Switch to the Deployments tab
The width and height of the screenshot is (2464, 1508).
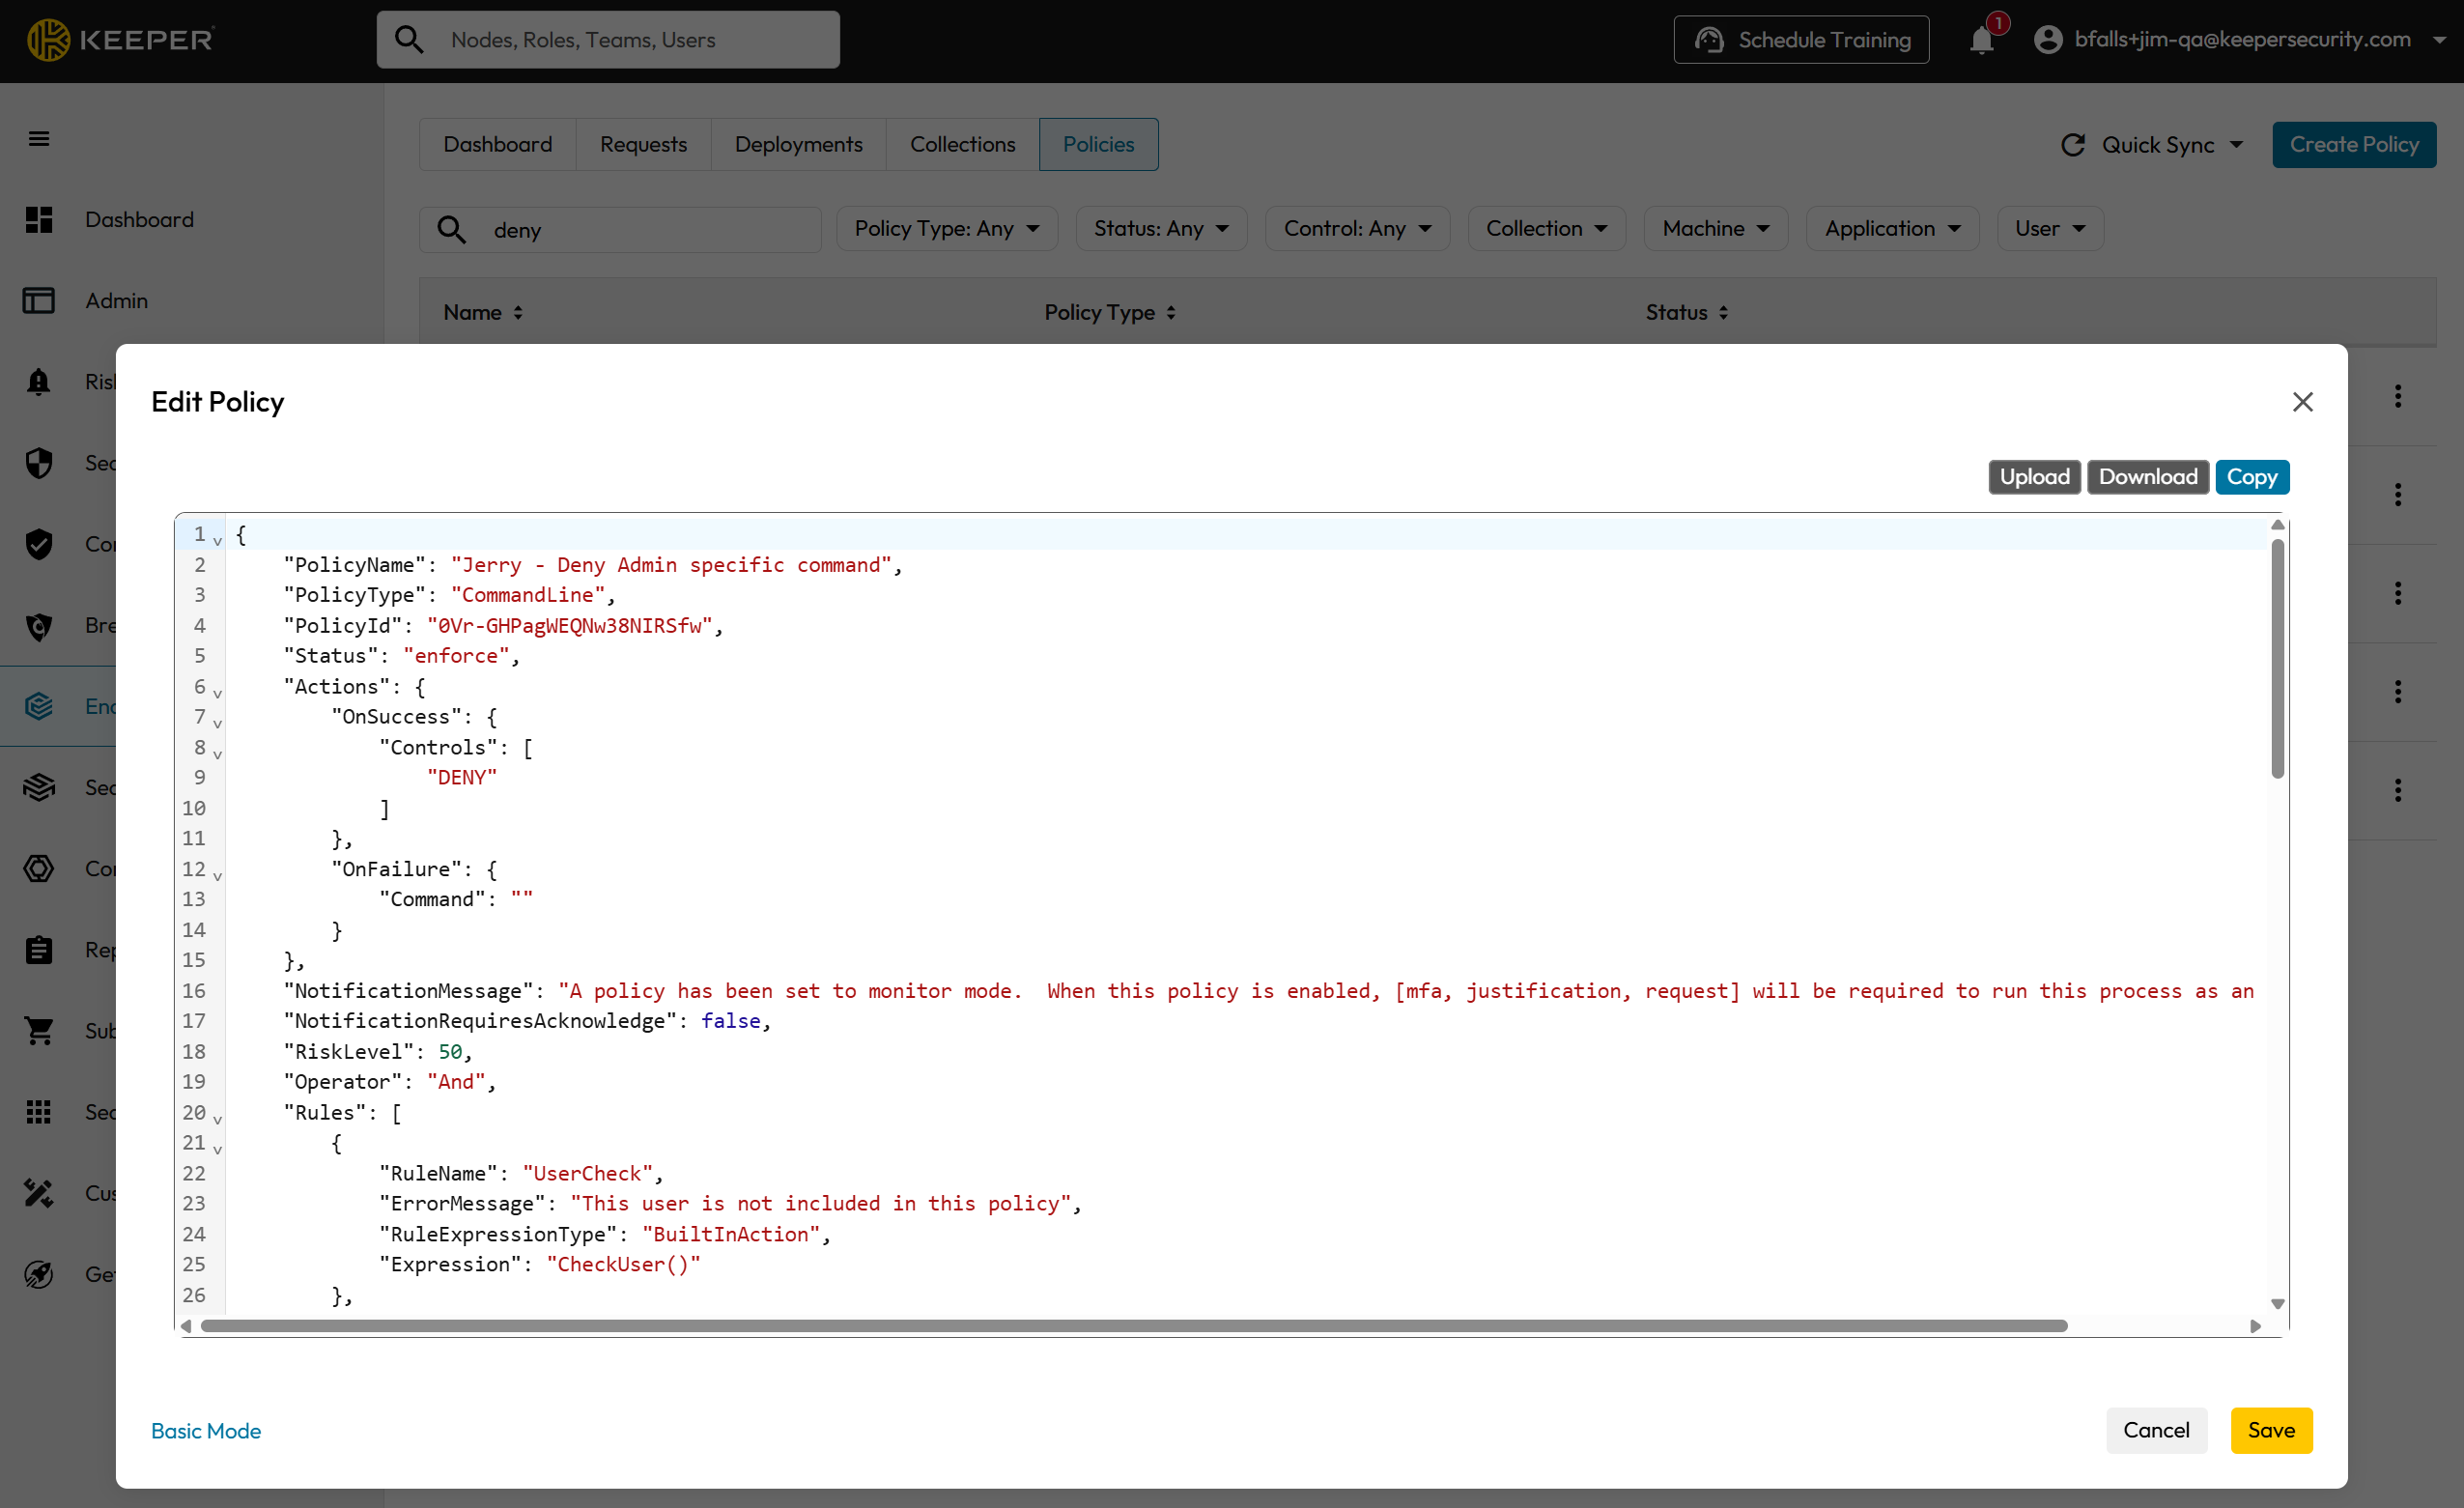tap(798, 145)
